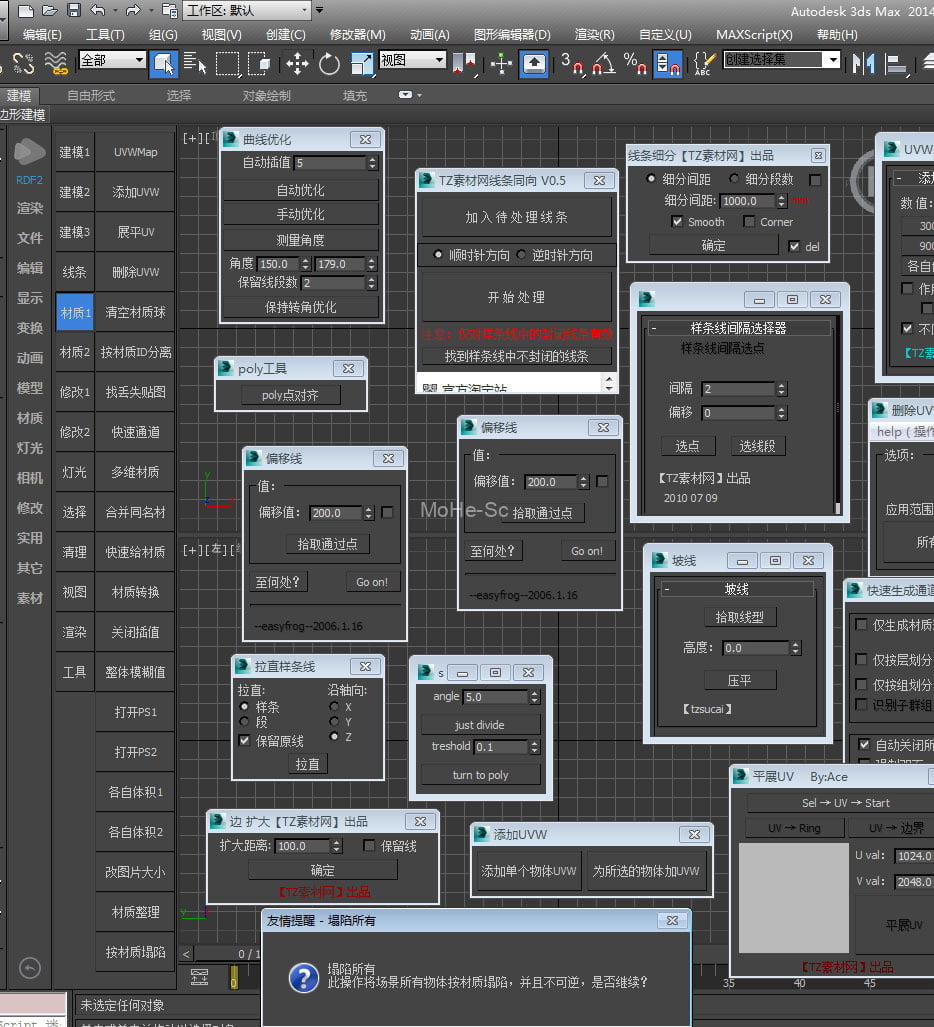The image size is (934, 1027).
Task: Open the 全部 selection filter dropdown
Action: [112, 60]
